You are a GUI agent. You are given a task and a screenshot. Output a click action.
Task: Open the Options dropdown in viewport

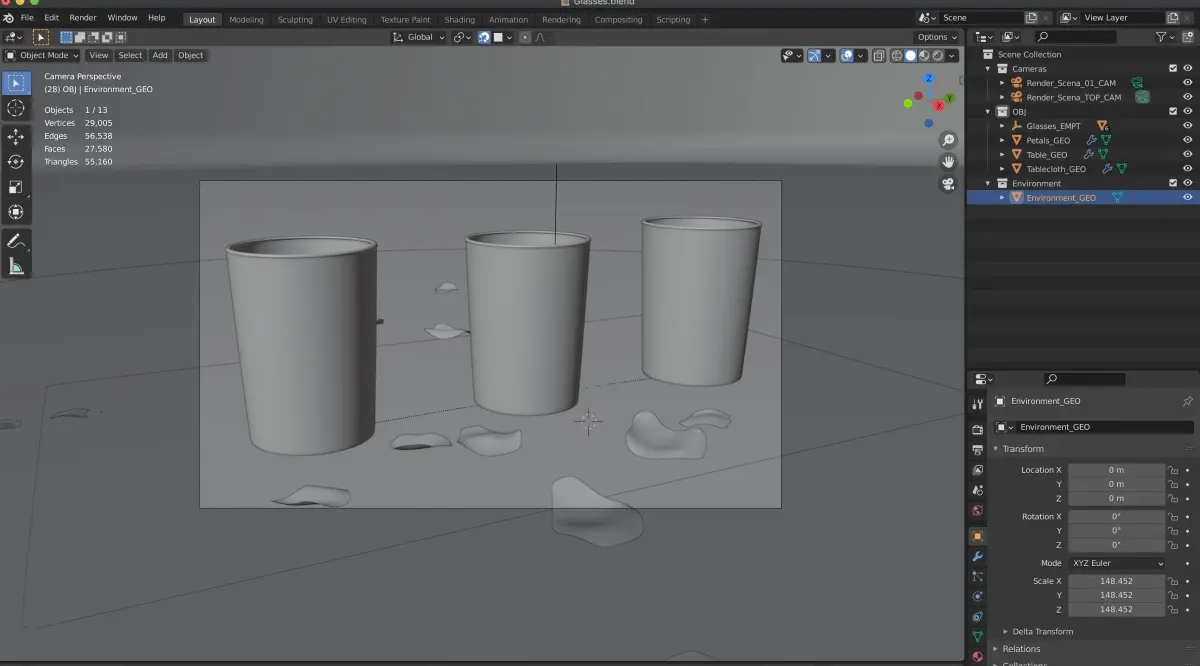click(x=937, y=37)
